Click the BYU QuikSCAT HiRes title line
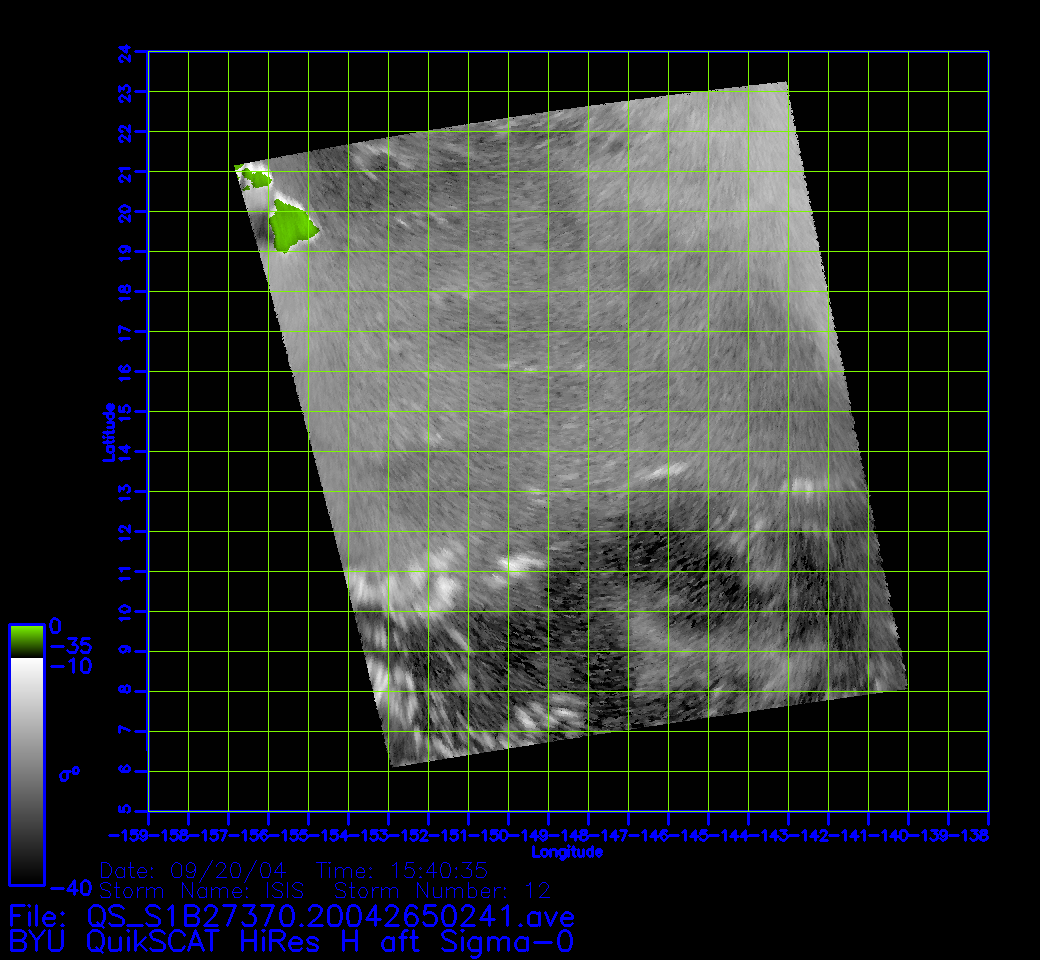This screenshot has height=960, width=1040. coord(291,941)
